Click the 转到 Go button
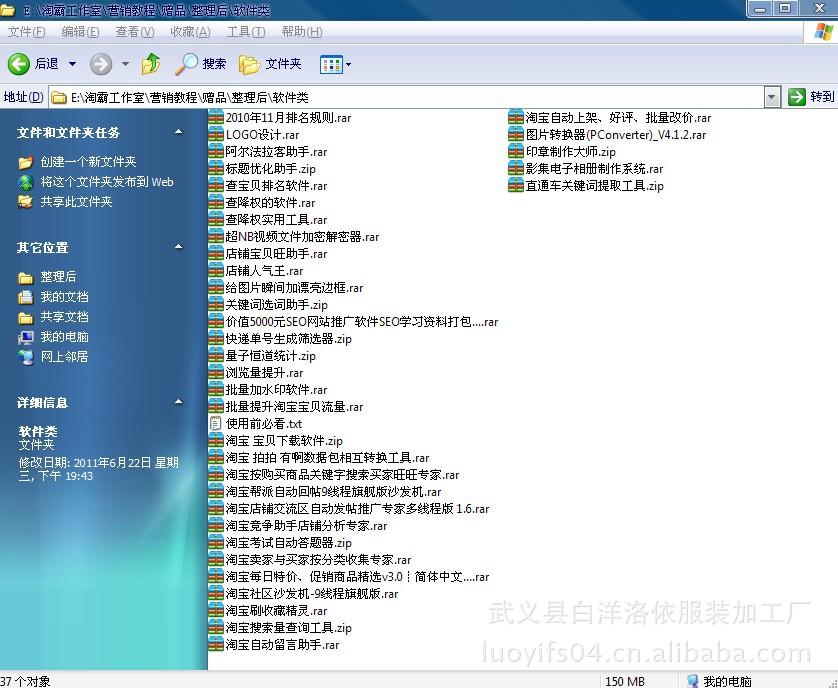Image resolution: width=838 pixels, height=688 pixels. (x=811, y=97)
